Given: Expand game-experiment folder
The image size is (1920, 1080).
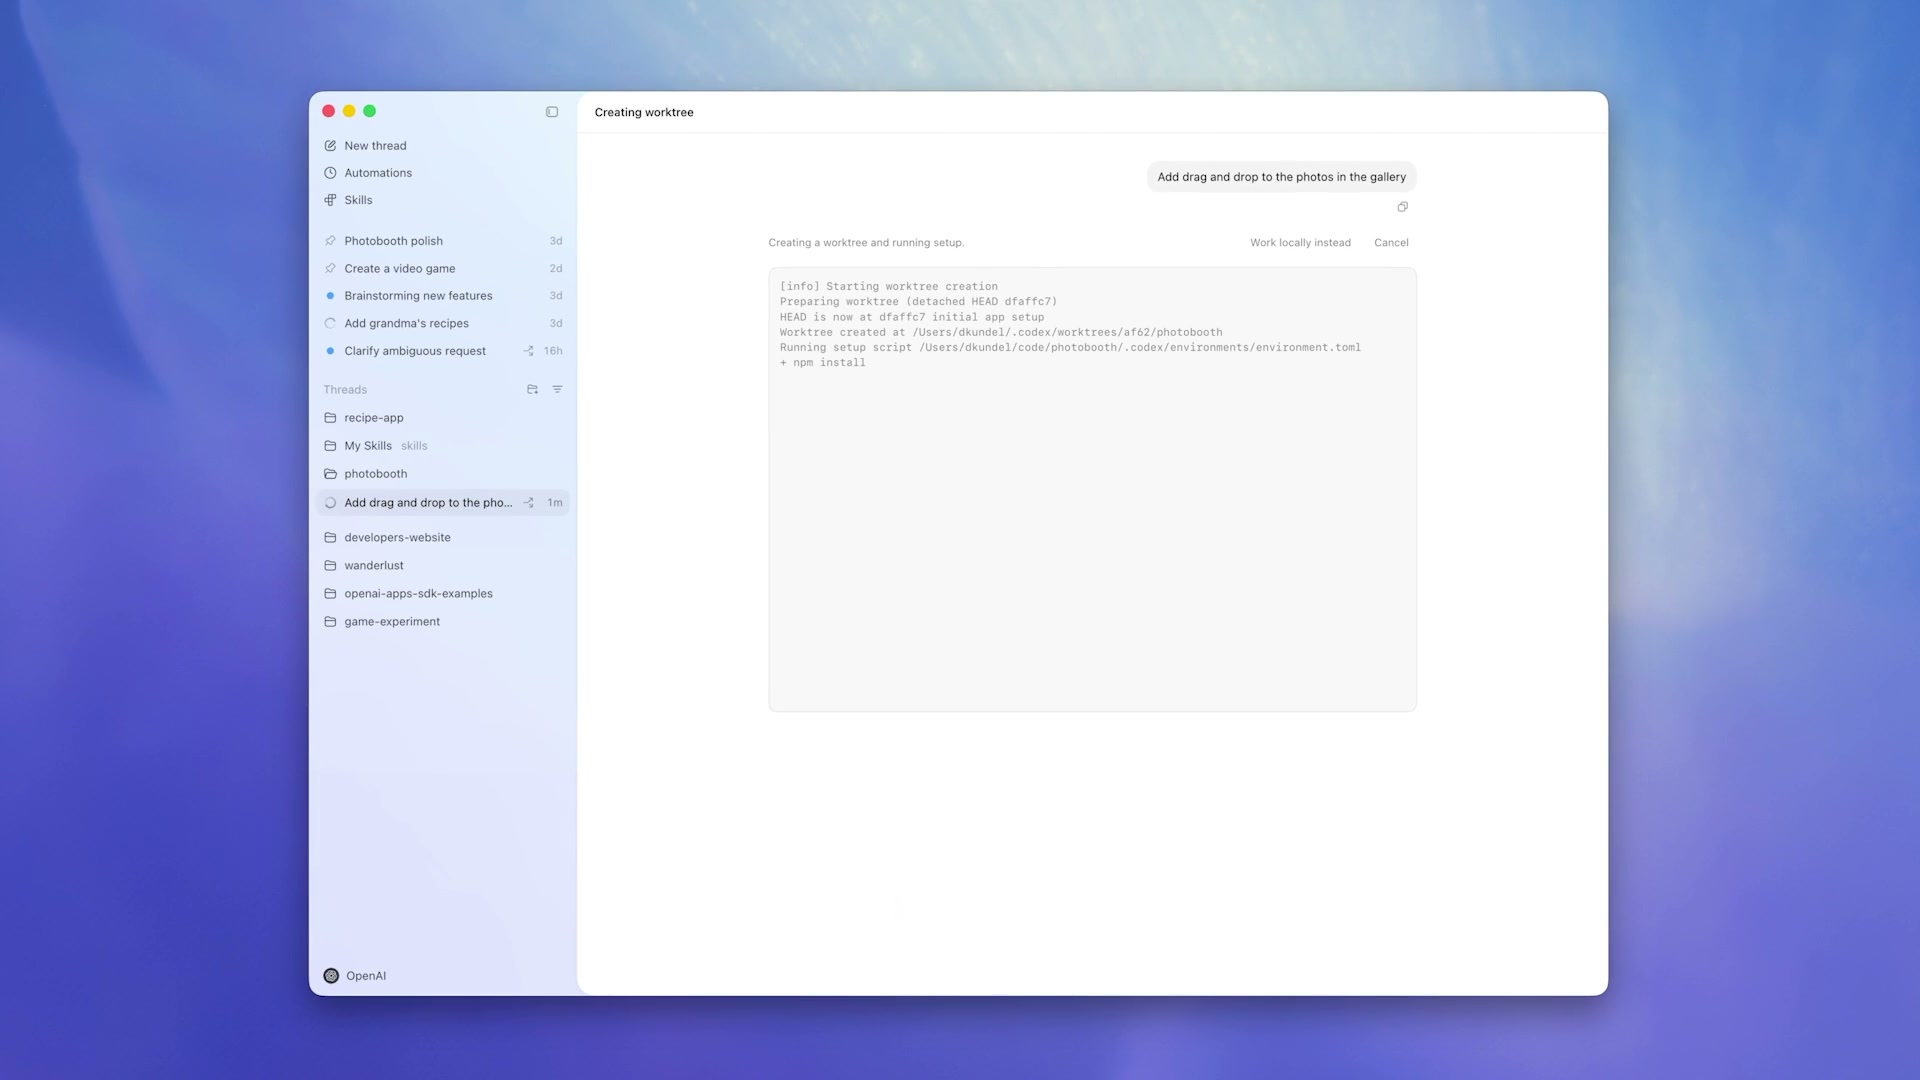Looking at the screenshot, I should point(442,622).
